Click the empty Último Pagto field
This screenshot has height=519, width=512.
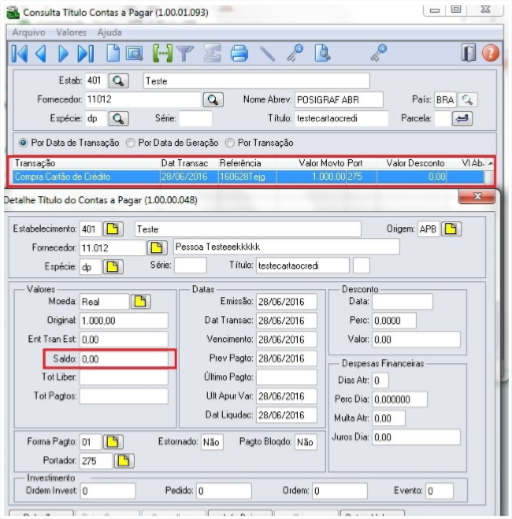(x=286, y=377)
